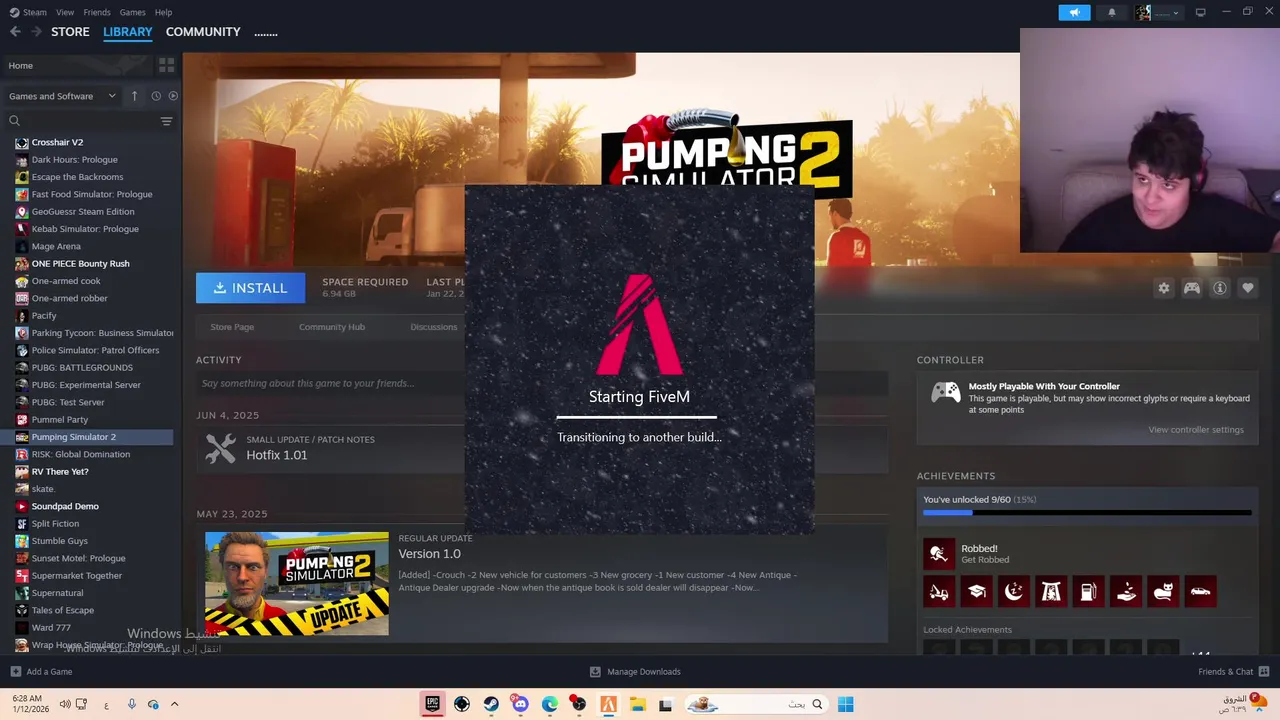This screenshot has width=1280, height=720.
Task: Click the Windows taskbar search box
Action: point(757,704)
